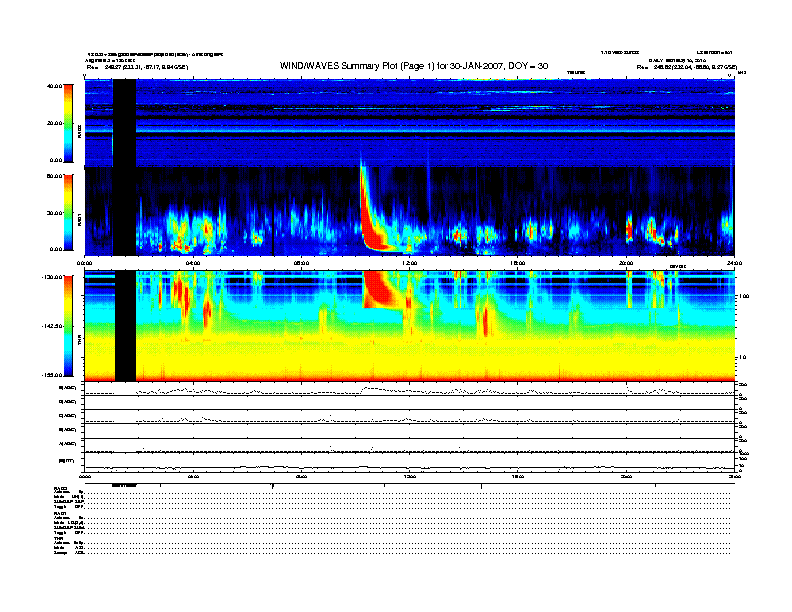Click the 16:00 tick below RAD1 spectrogram

coord(518,263)
